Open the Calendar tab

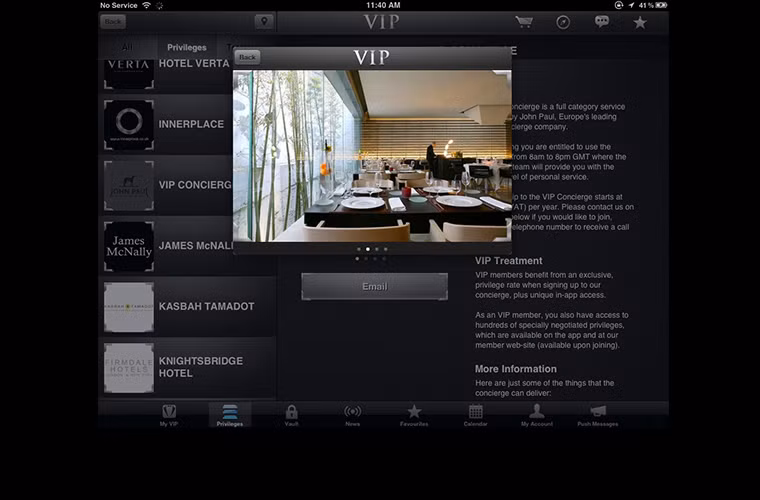click(x=475, y=415)
